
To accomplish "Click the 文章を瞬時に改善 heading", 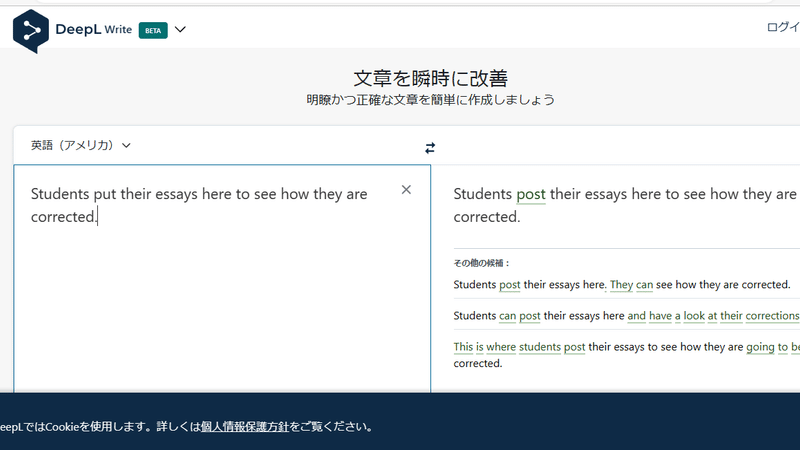I will (x=430, y=79).
